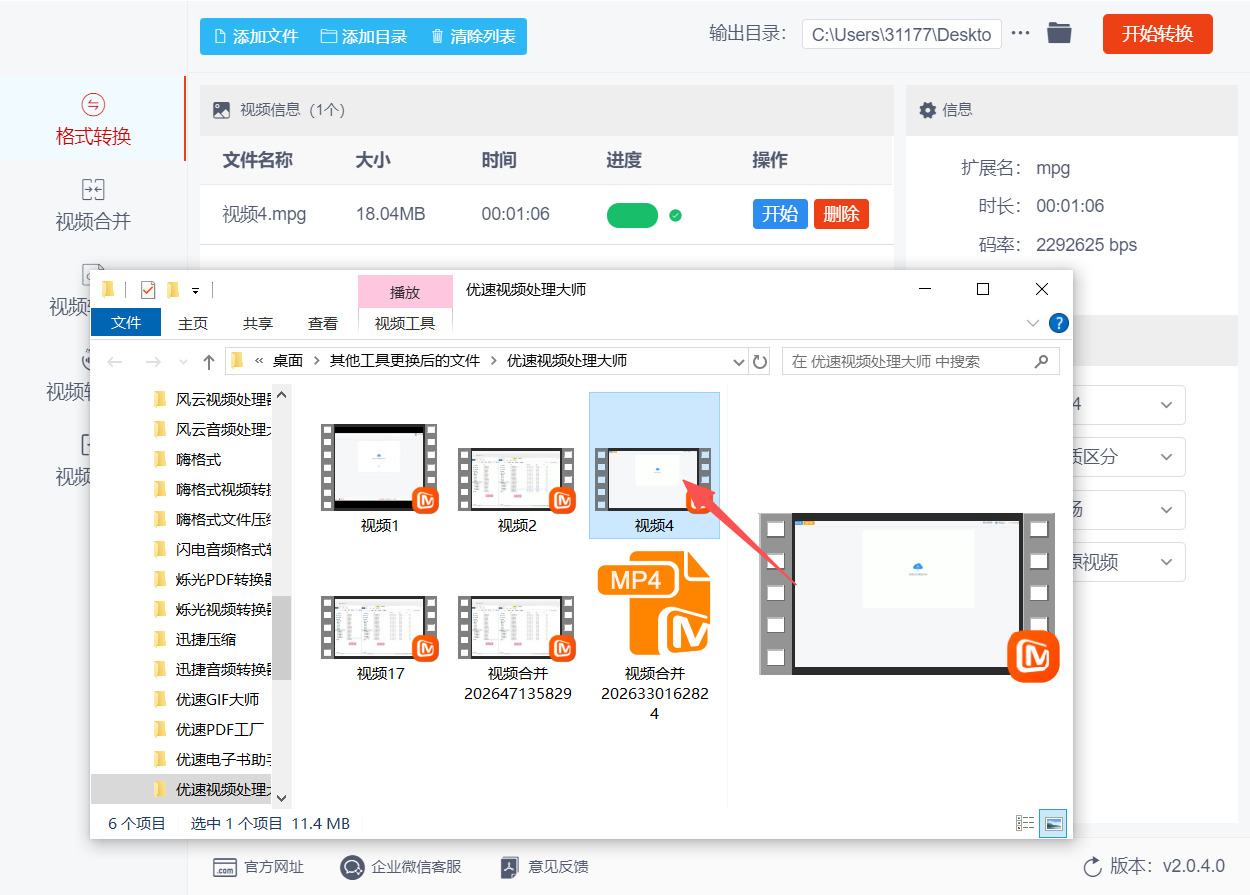Switch to large icons view in status bar
The image size is (1250, 895).
1053,823
